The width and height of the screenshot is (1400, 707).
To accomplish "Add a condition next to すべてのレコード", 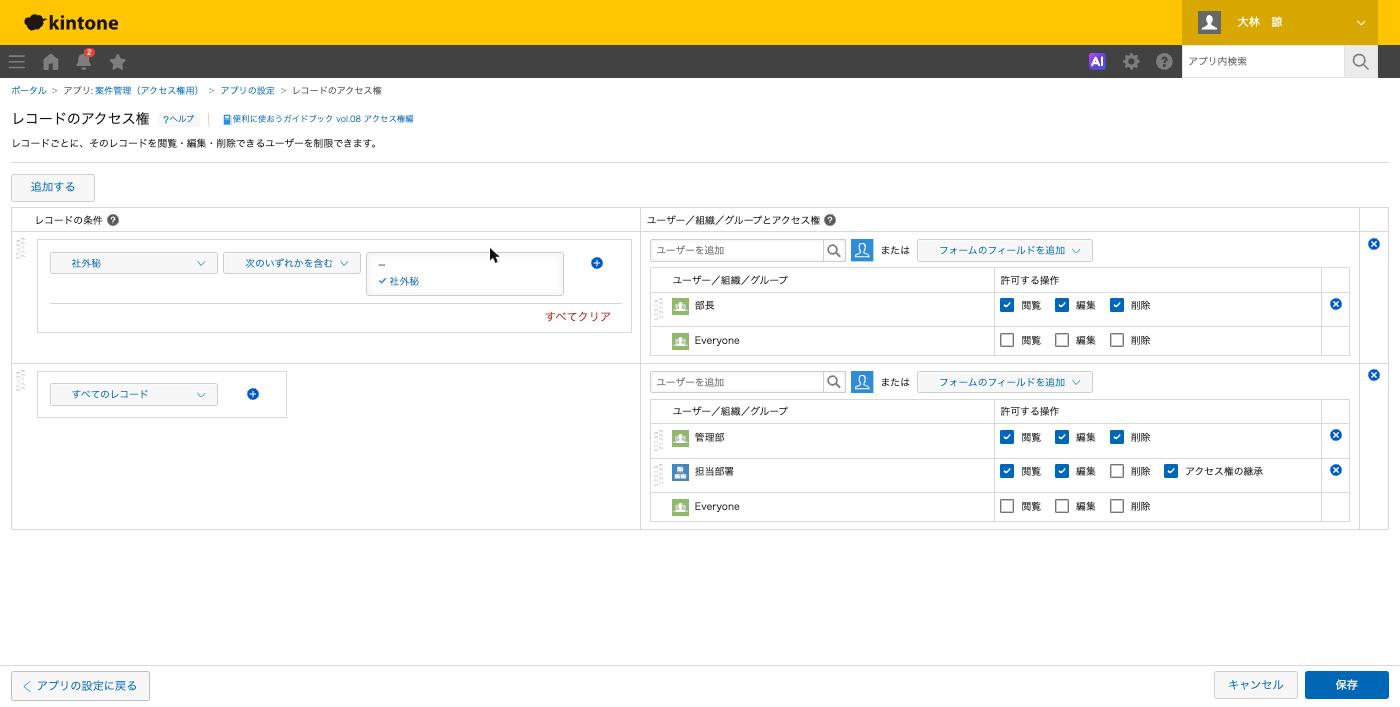I will click(x=253, y=394).
